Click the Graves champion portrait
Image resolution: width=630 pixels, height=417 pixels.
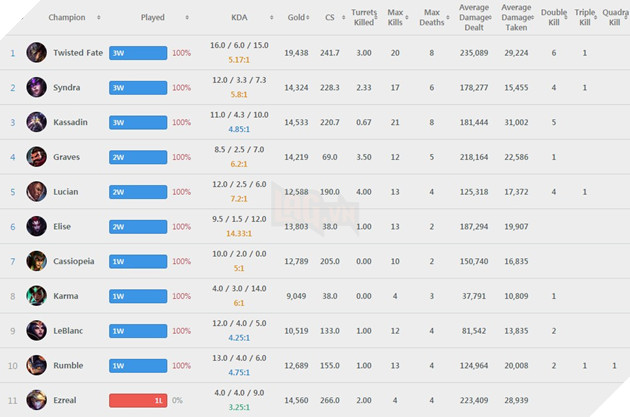click(37, 157)
